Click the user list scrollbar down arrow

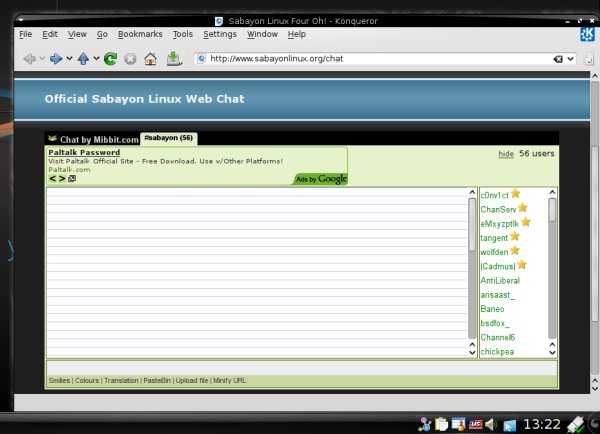coord(552,352)
